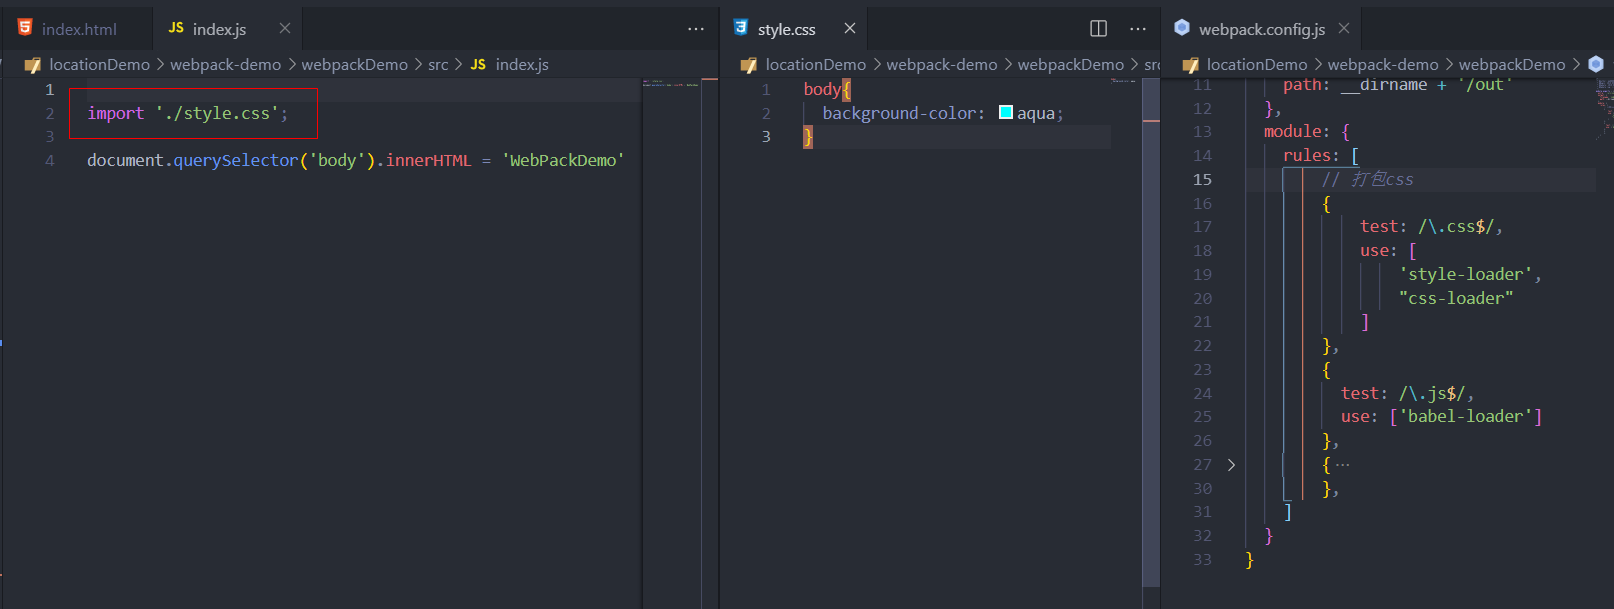Open More Actions menu for index.js editor group
Image resolution: width=1614 pixels, height=609 pixels.
tap(696, 29)
